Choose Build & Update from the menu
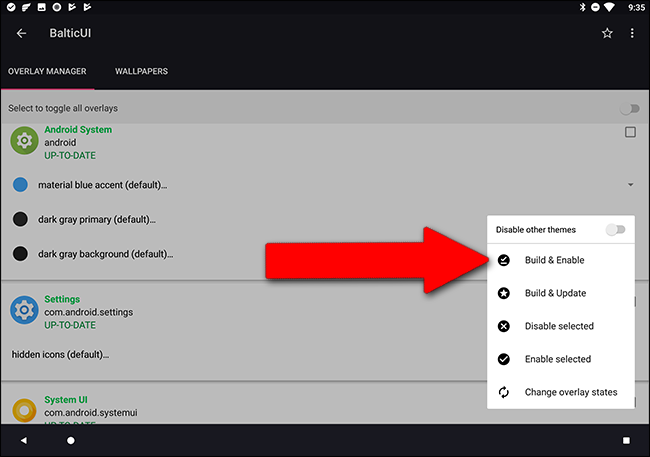 [561, 293]
